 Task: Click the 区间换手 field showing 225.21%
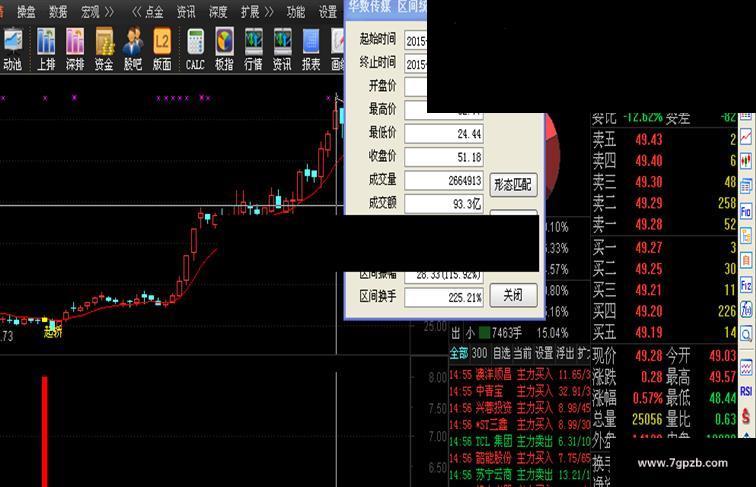[444, 298]
